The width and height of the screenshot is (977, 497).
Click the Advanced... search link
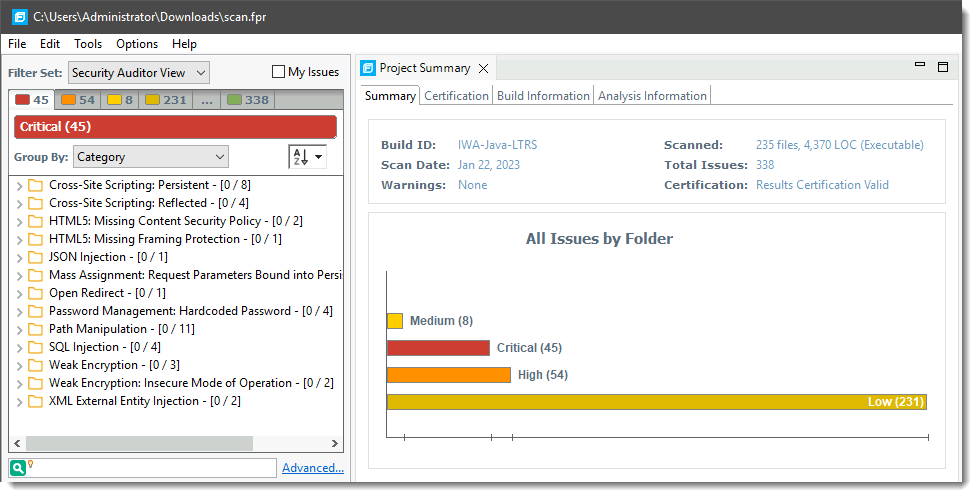click(x=313, y=468)
